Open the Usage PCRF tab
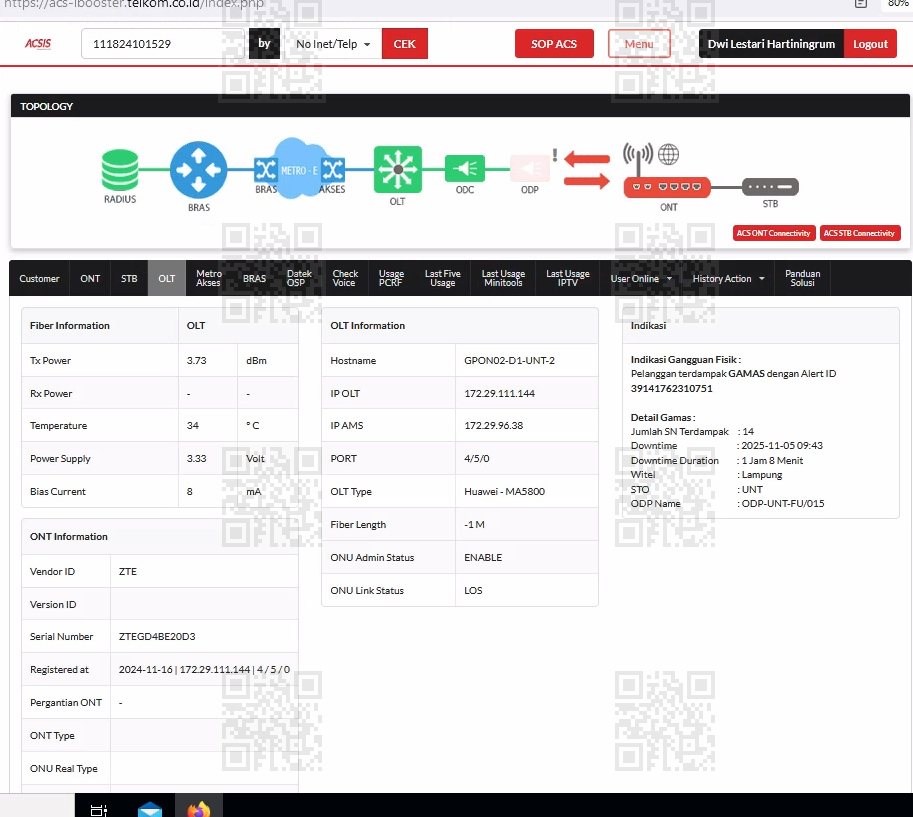913x817 pixels. [x=391, y=278]
